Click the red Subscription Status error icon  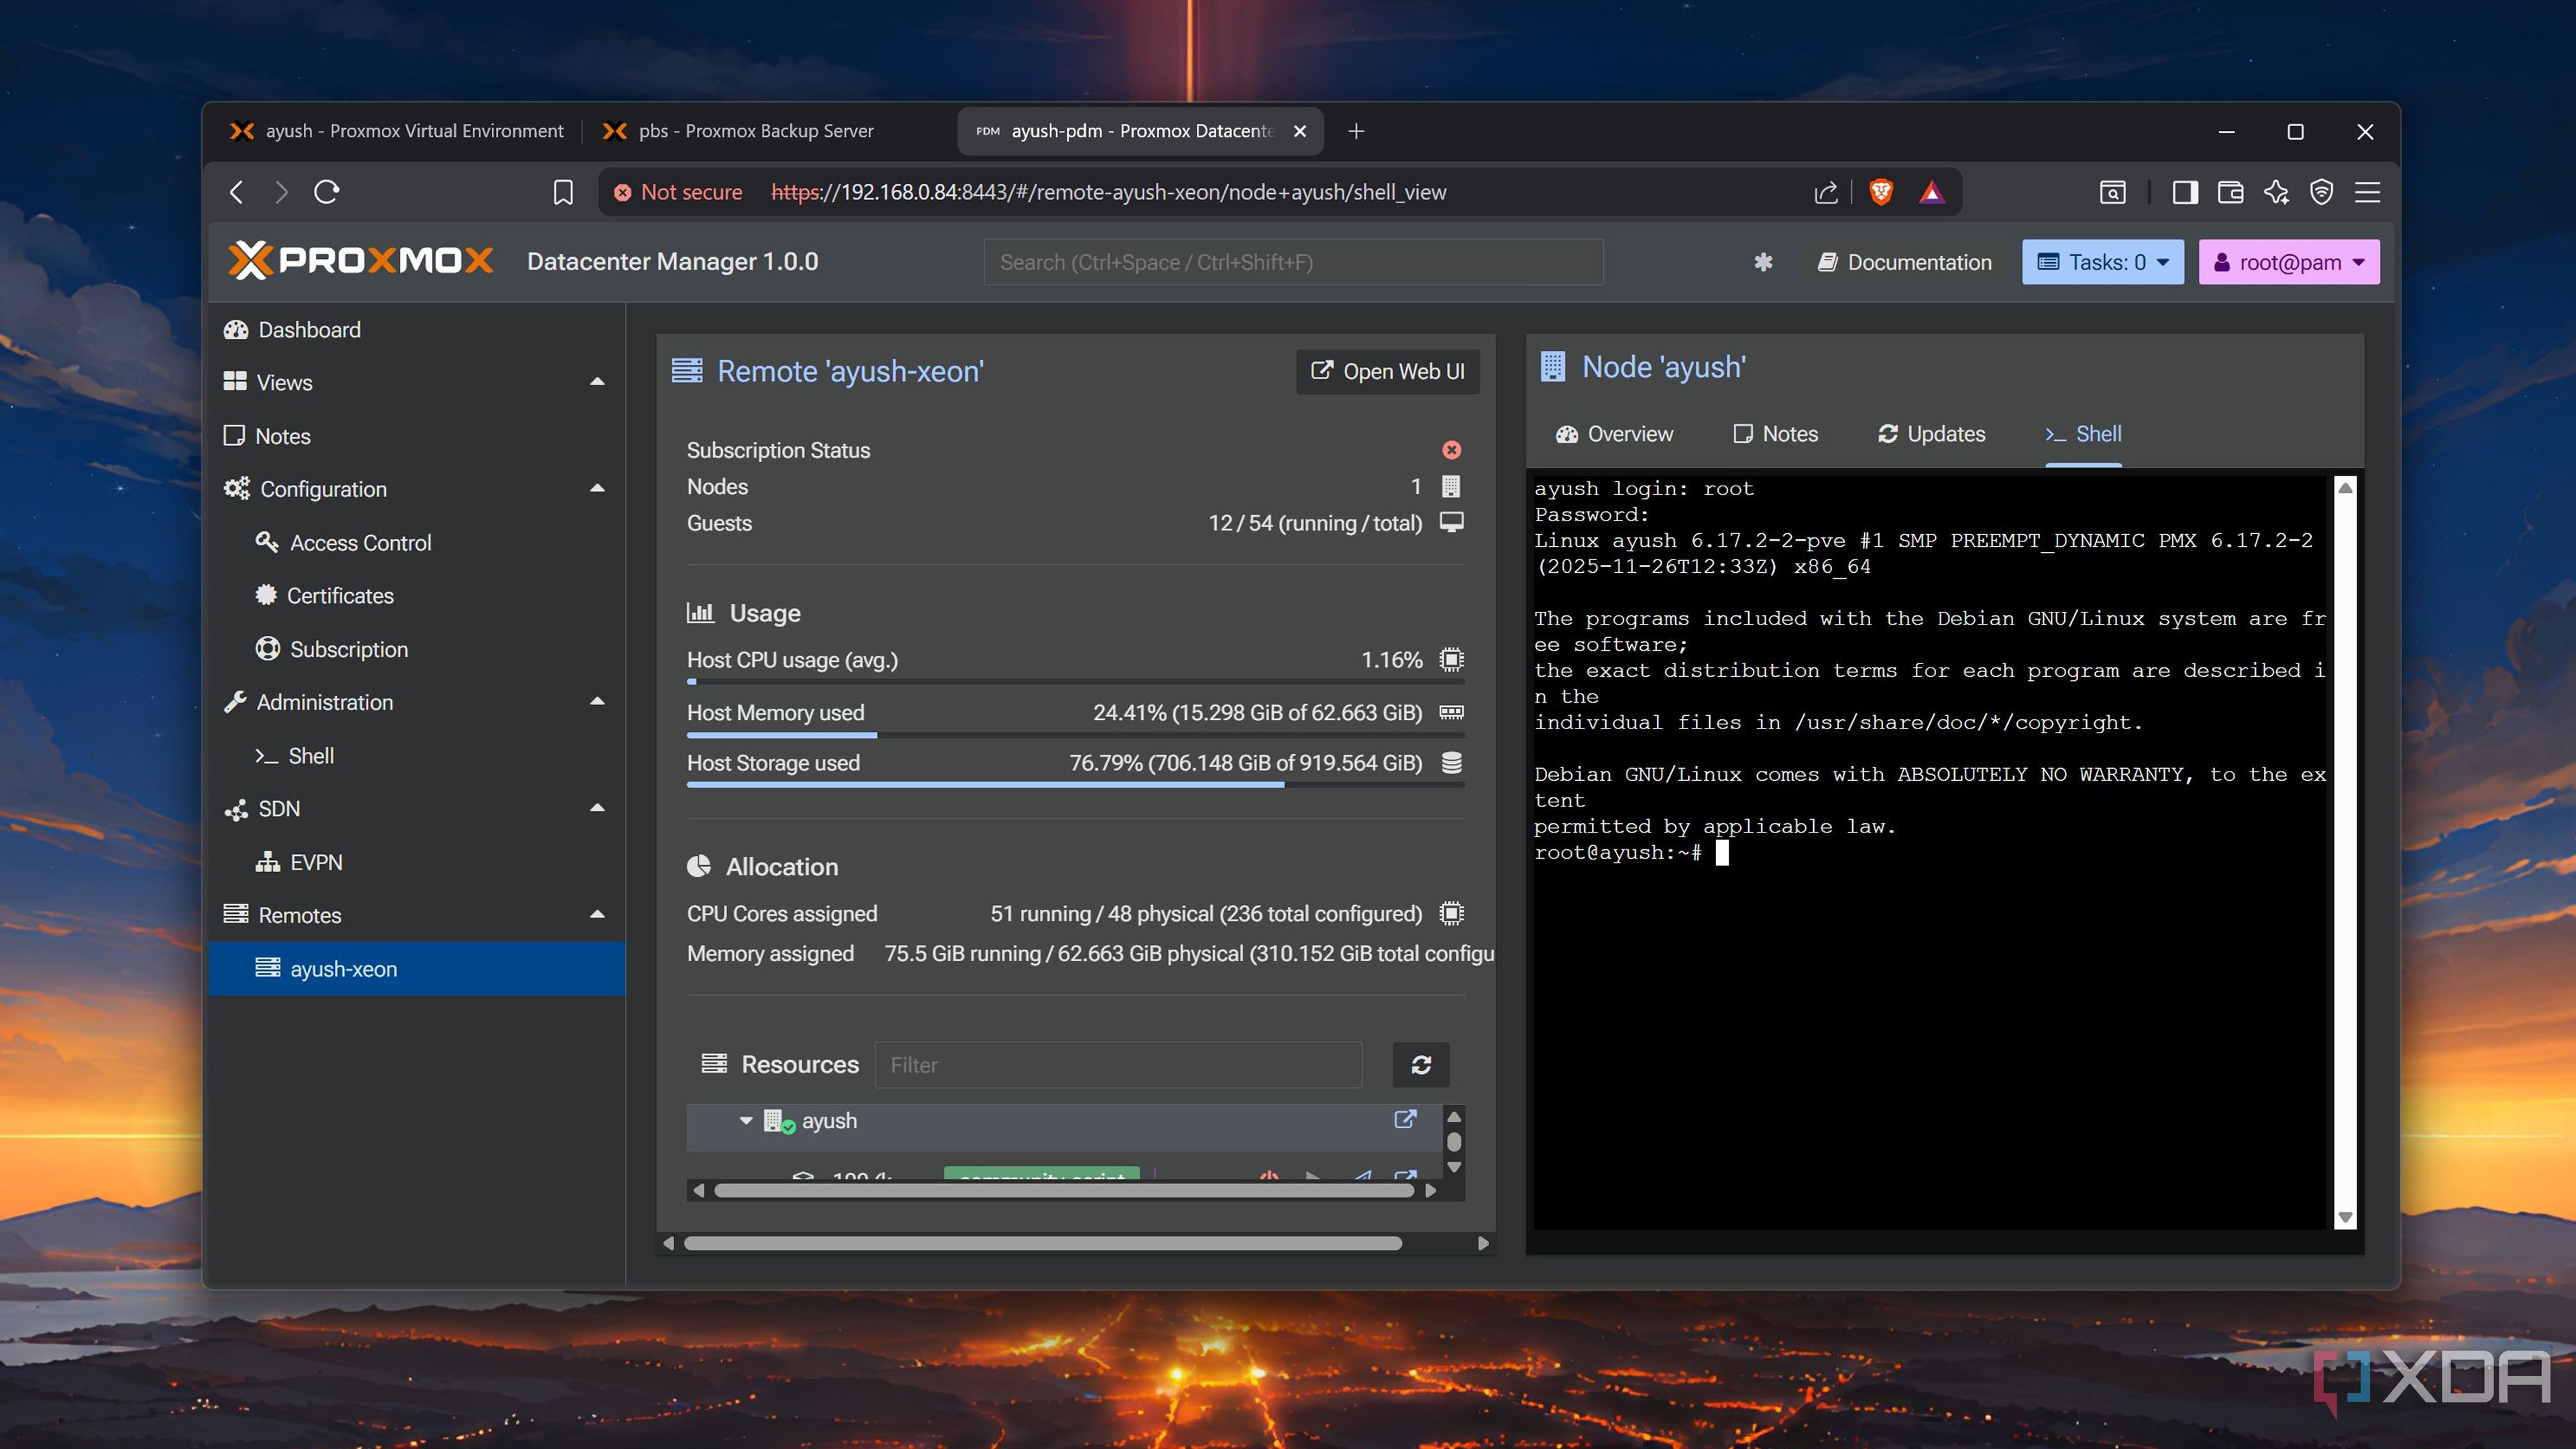(1451, 450)
